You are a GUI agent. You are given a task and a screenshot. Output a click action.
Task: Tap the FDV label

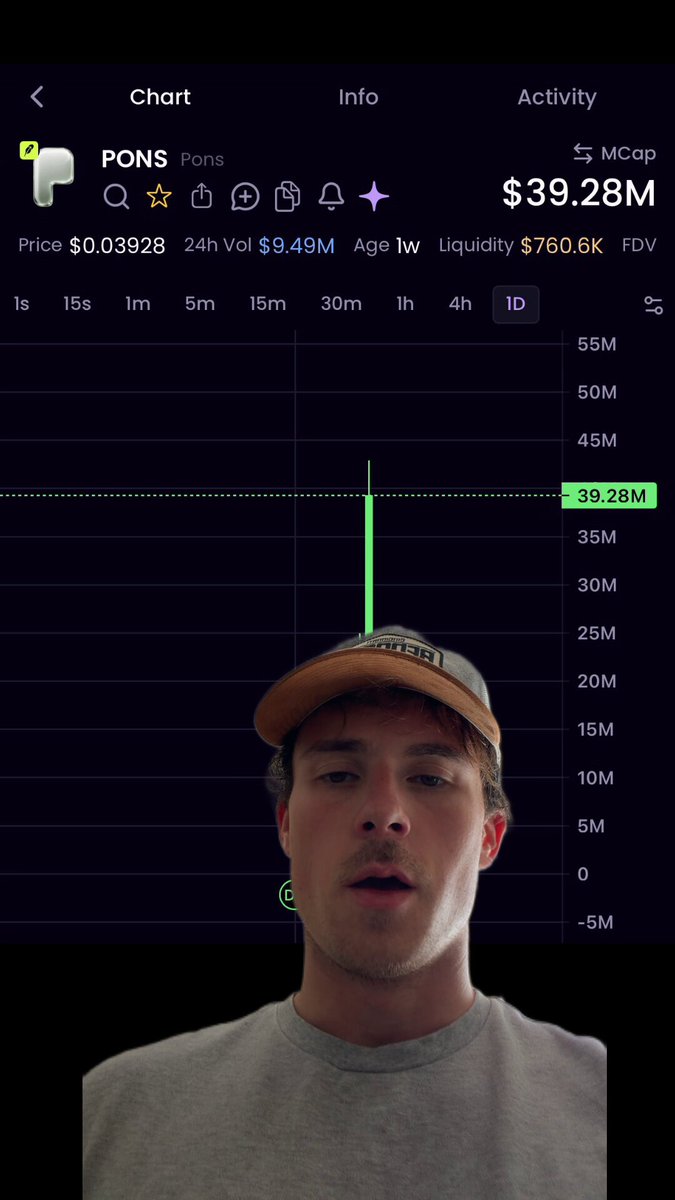(639, 245)
